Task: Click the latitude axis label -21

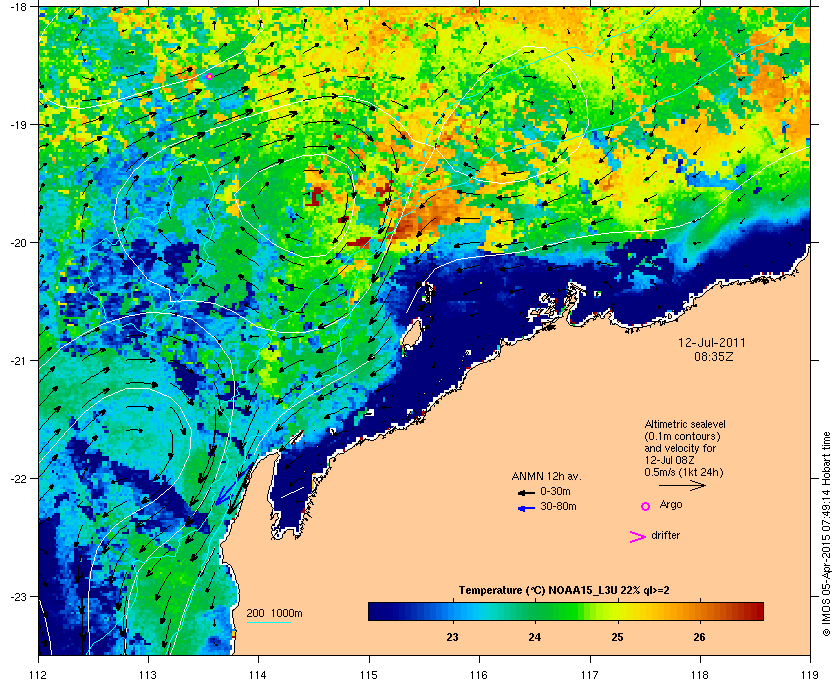Action: (x=18, y=361)
